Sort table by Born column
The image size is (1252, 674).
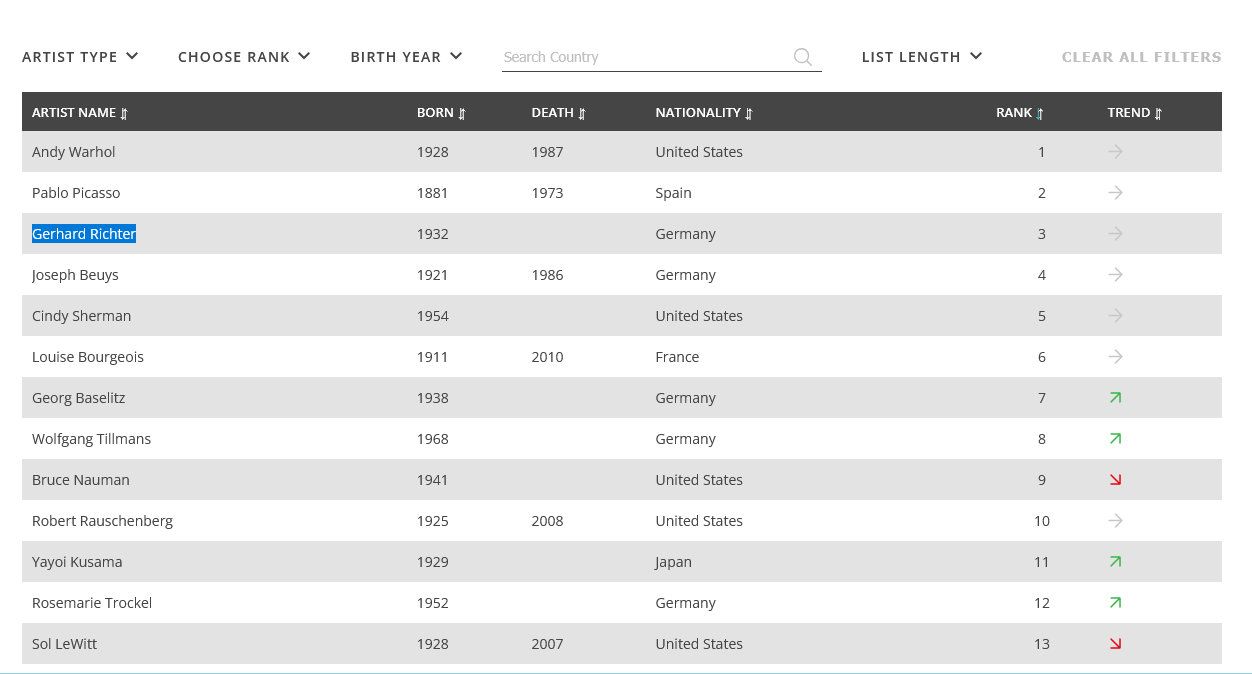pos(442,113)
